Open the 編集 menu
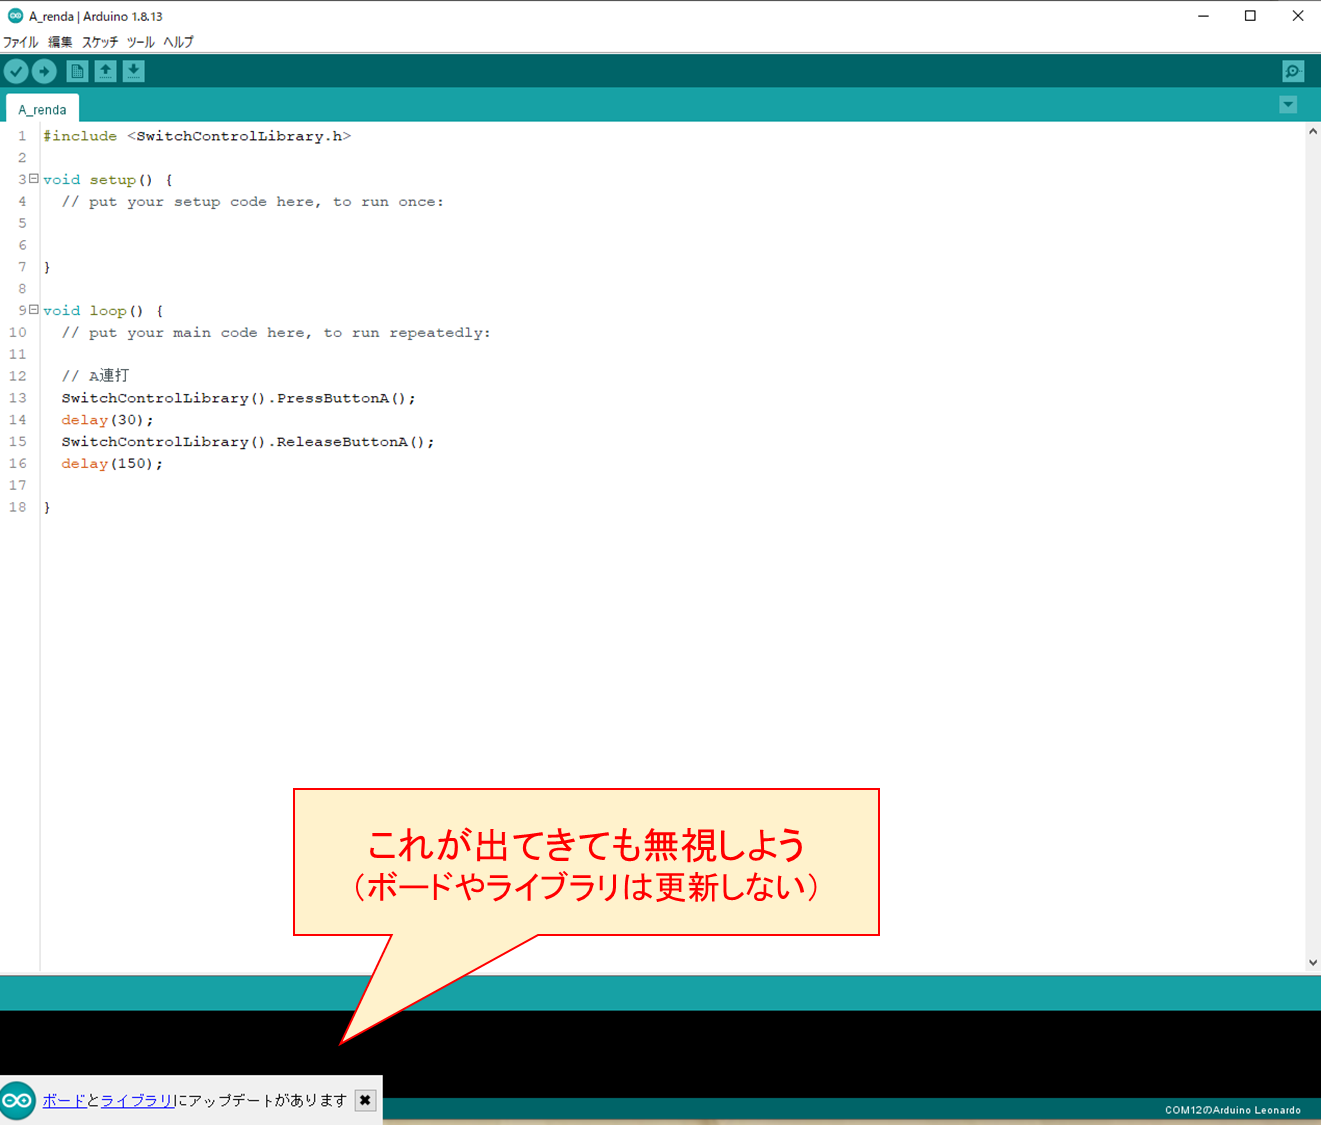The width and height of the screenshot is (1321, 1125). click(x=60, y=42)
